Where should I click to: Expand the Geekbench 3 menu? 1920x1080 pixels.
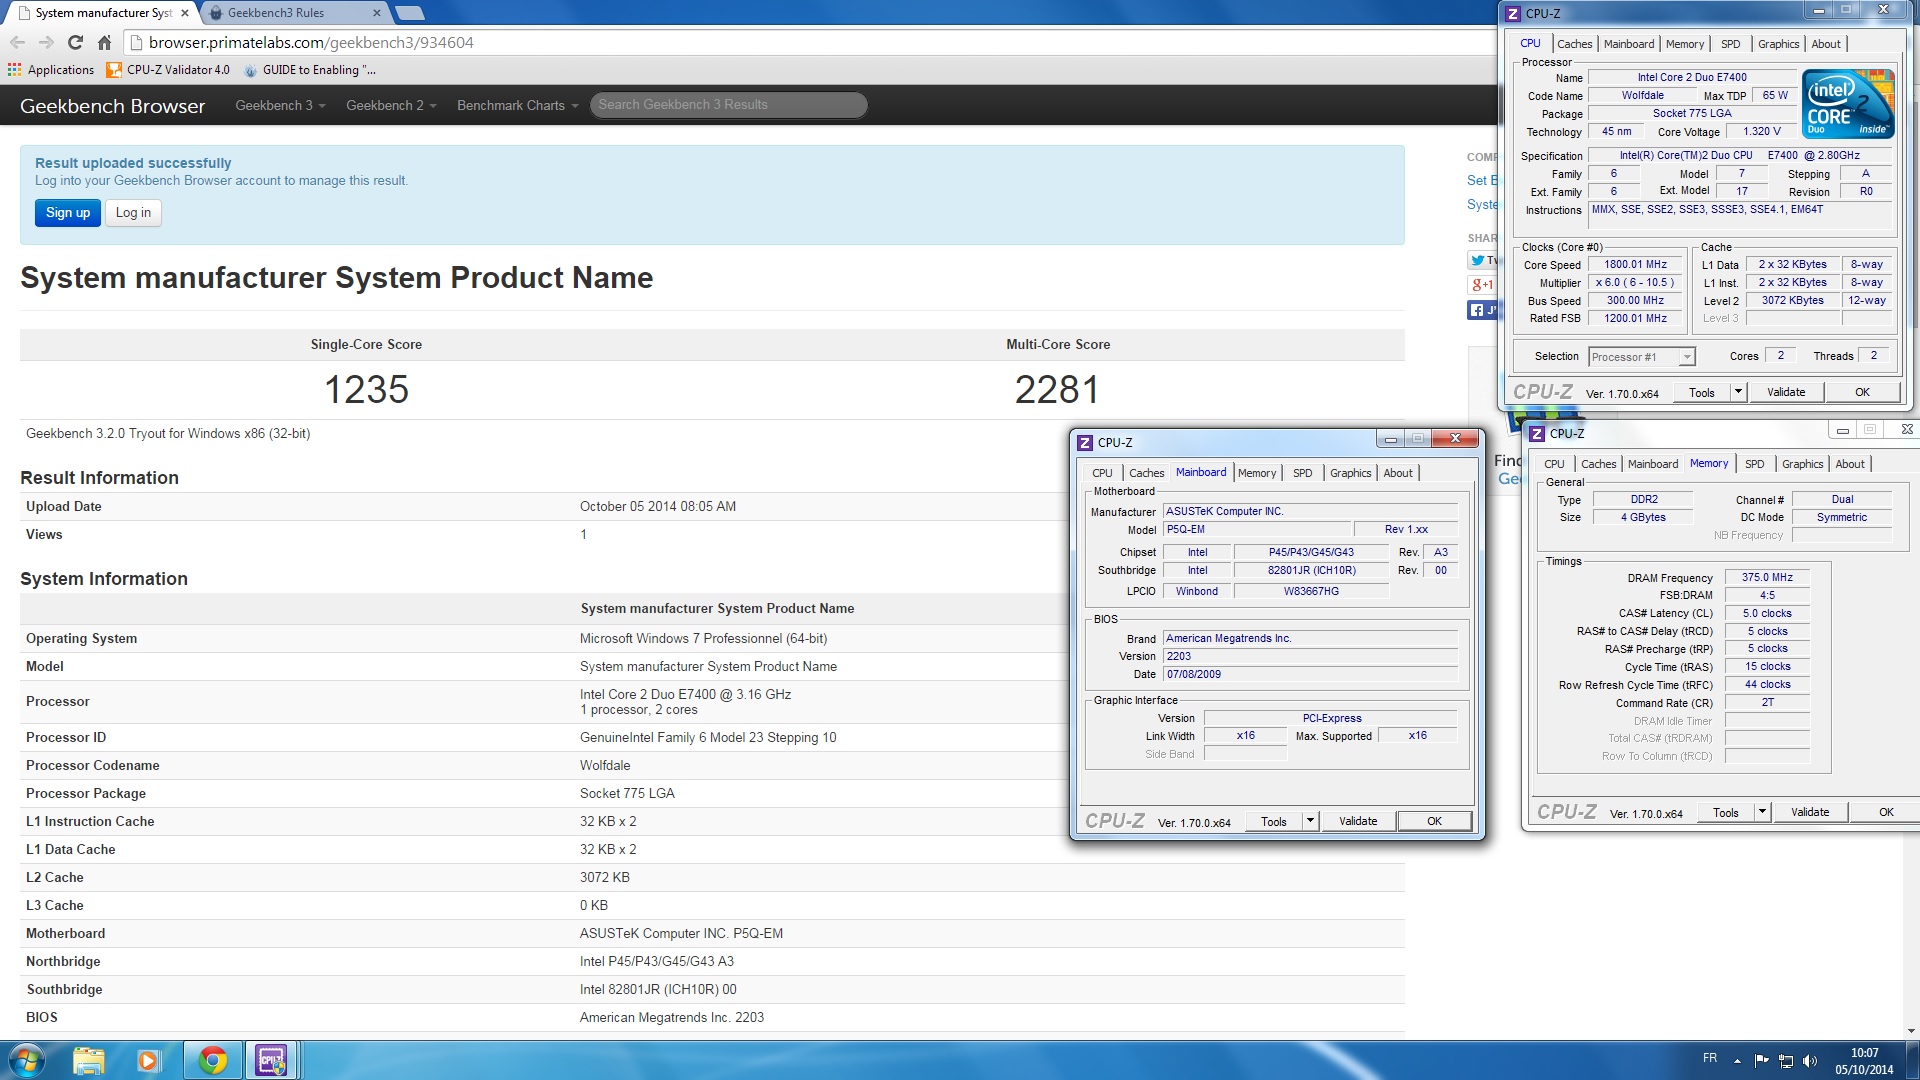[x=280, y=105]
